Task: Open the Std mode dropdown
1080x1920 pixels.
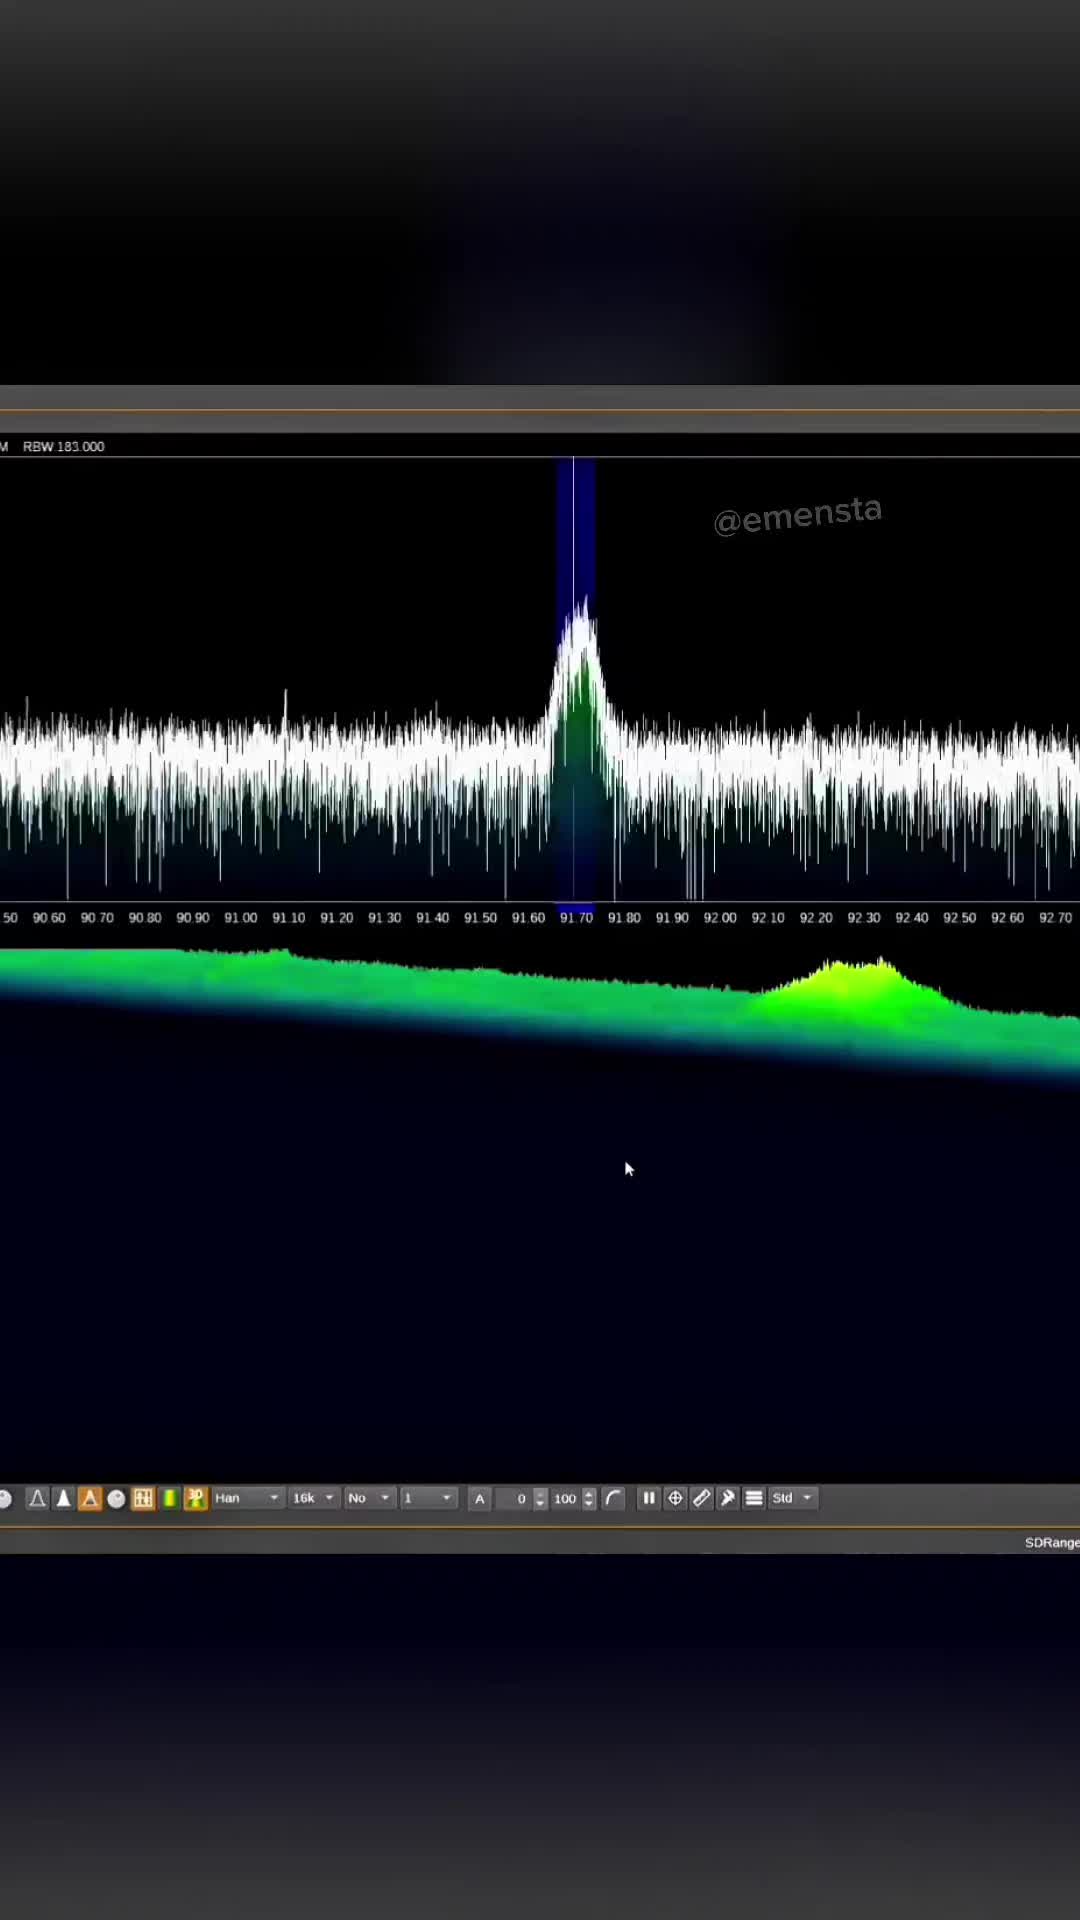Action: coord(793,1498)
